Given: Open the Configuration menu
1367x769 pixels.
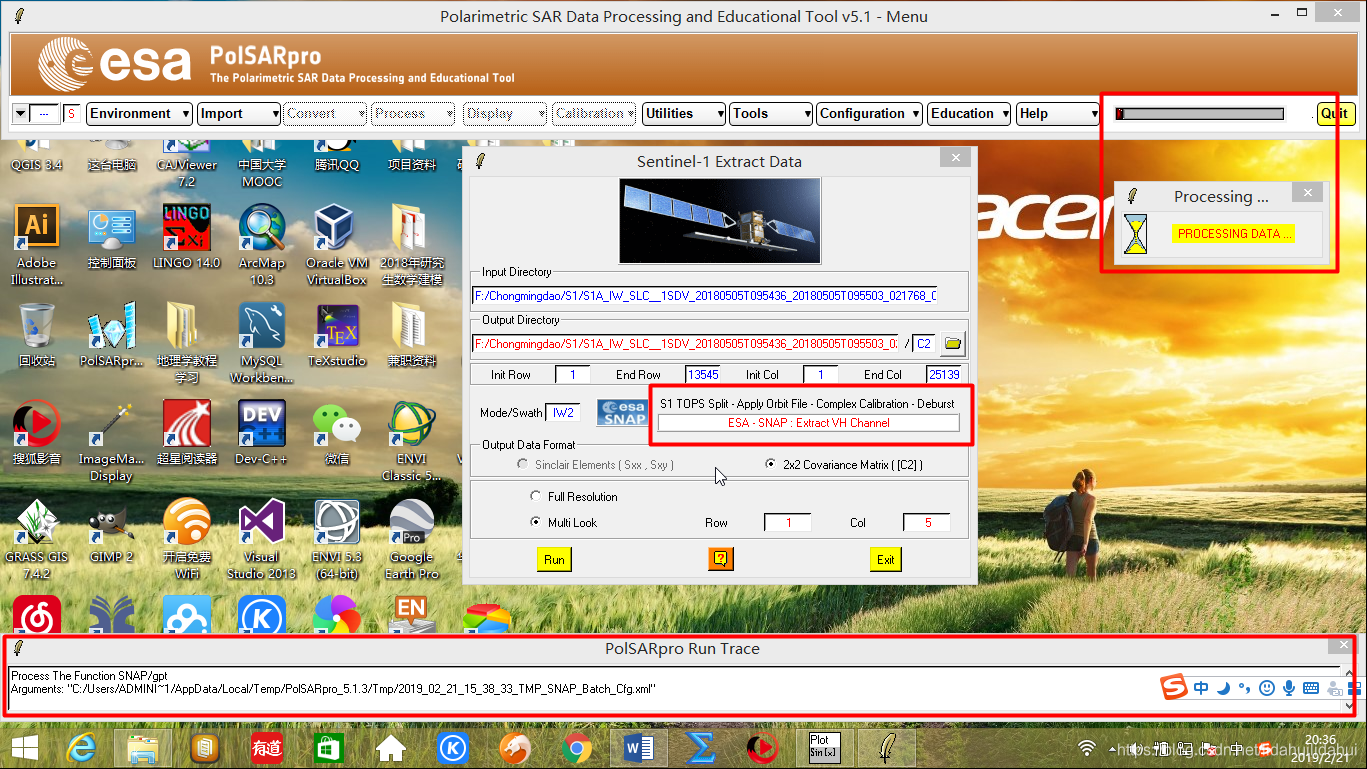Looking at the screenshot, I should (869, 114).
